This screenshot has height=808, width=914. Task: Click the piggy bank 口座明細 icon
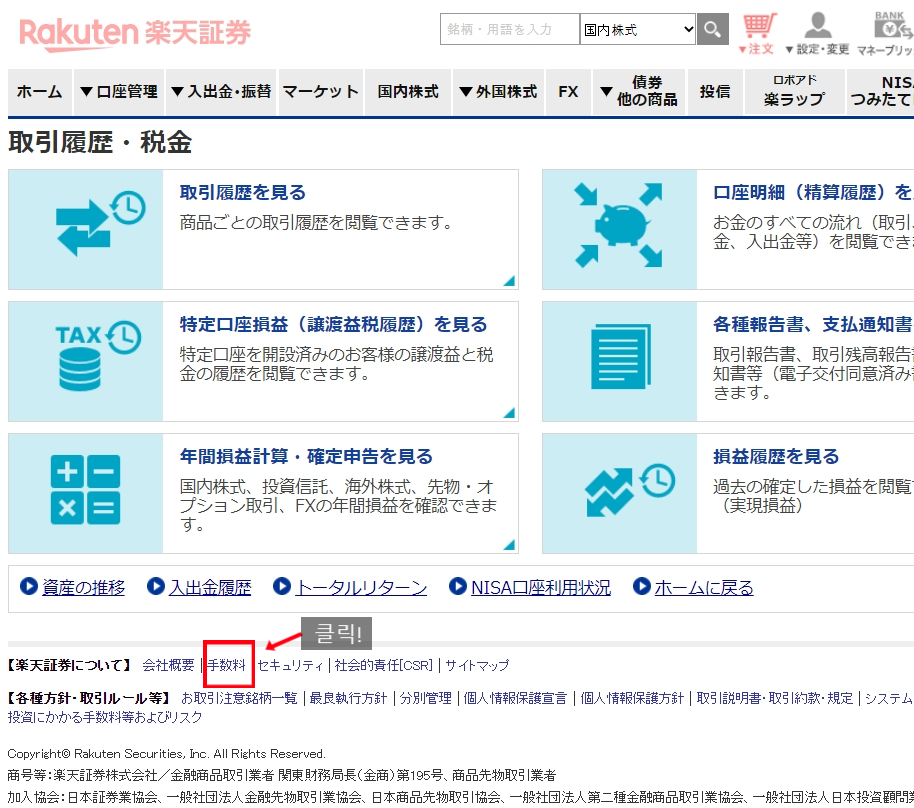coord(618,225)
